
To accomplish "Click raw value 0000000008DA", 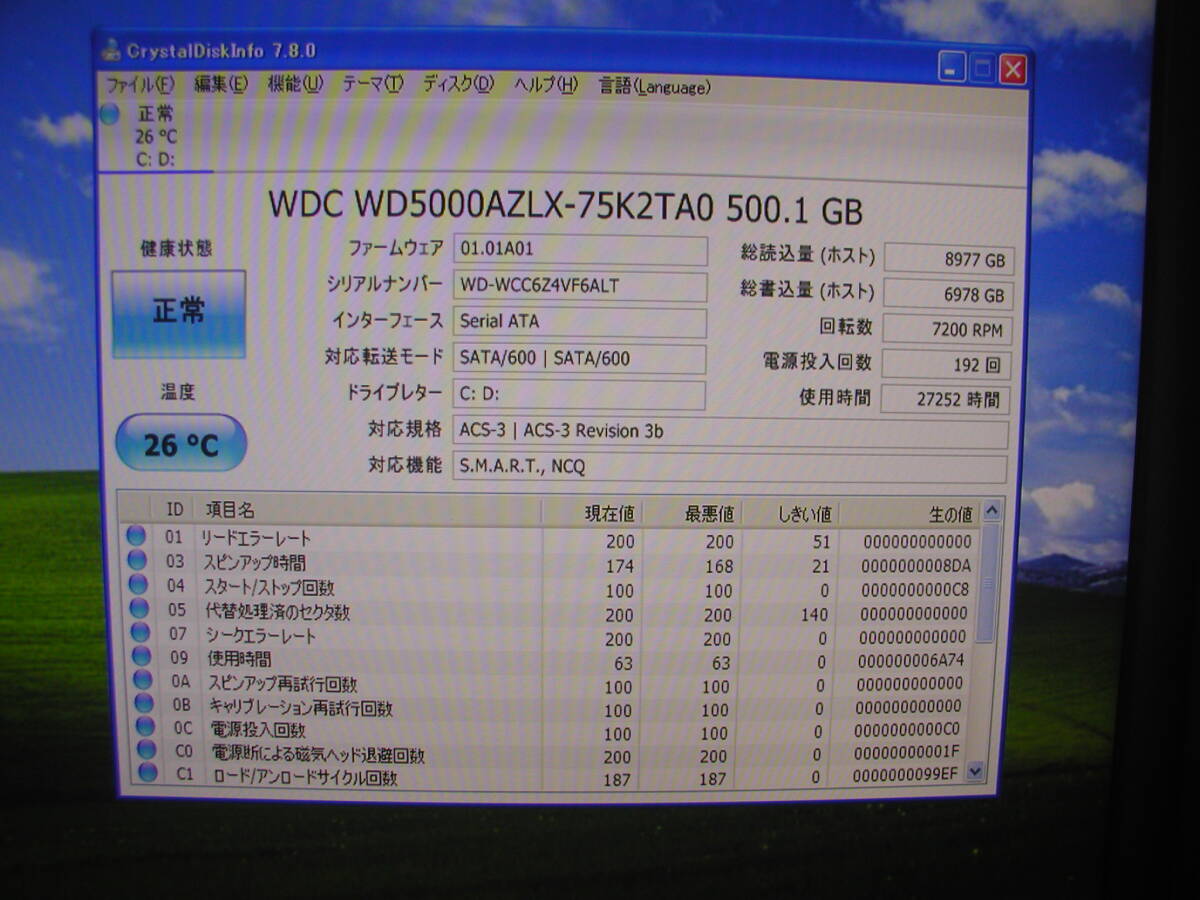I will 915,566.
